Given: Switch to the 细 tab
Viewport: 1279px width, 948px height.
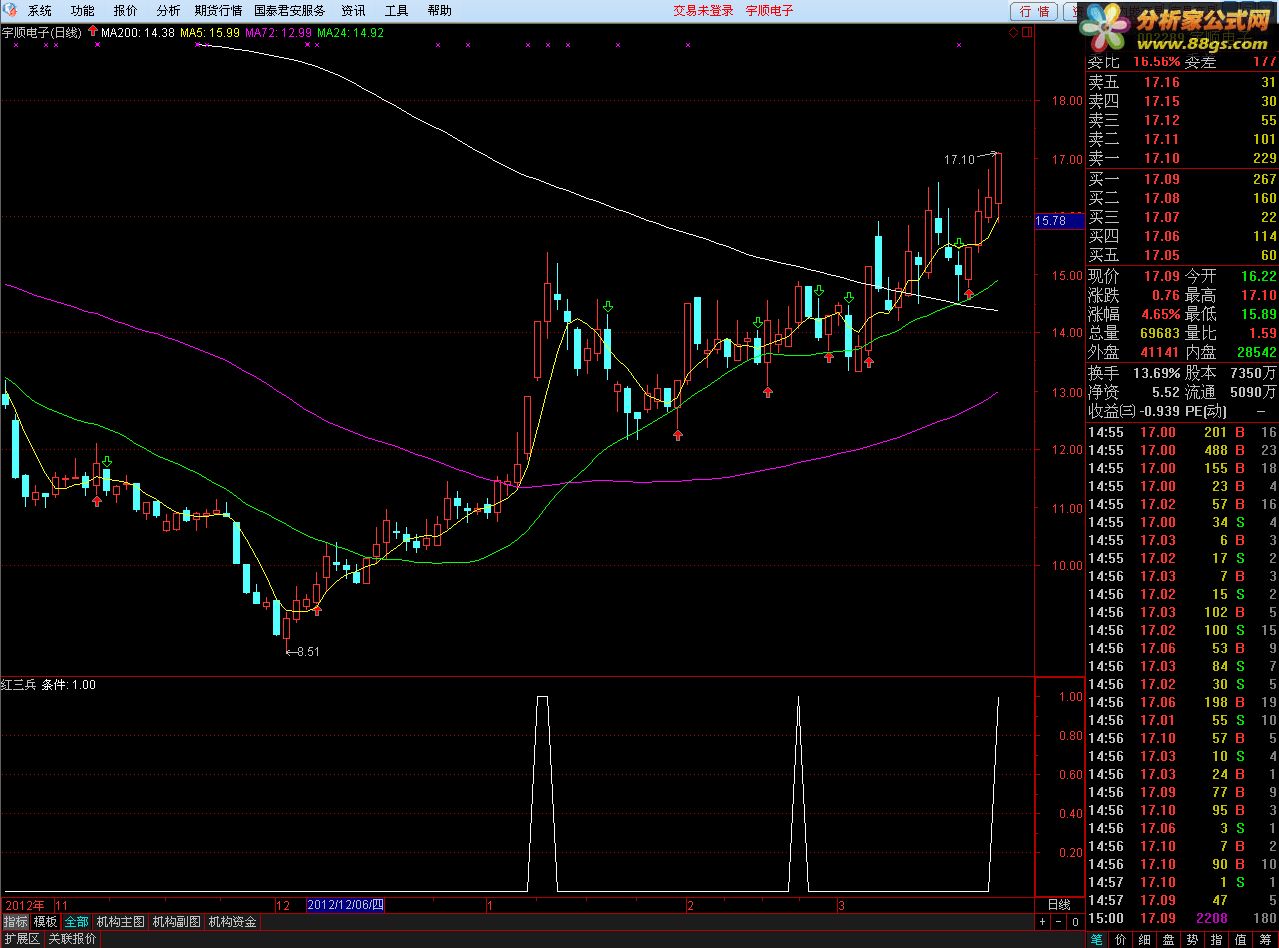Looking at the screenshot, I should pos(1145,940).
